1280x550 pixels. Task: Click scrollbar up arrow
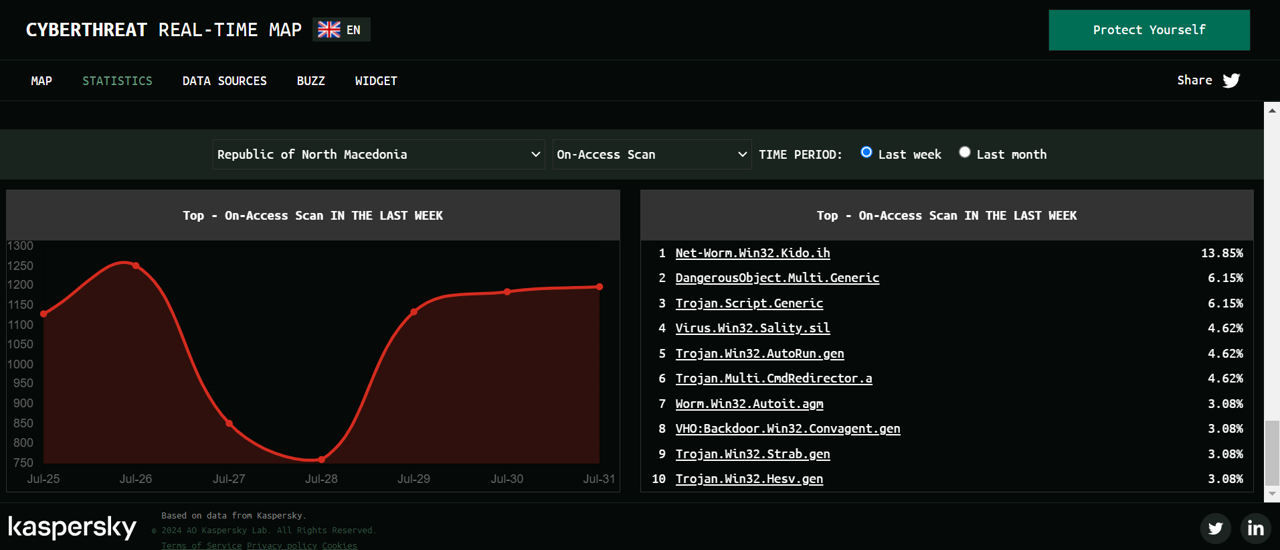coord(1272,109)
